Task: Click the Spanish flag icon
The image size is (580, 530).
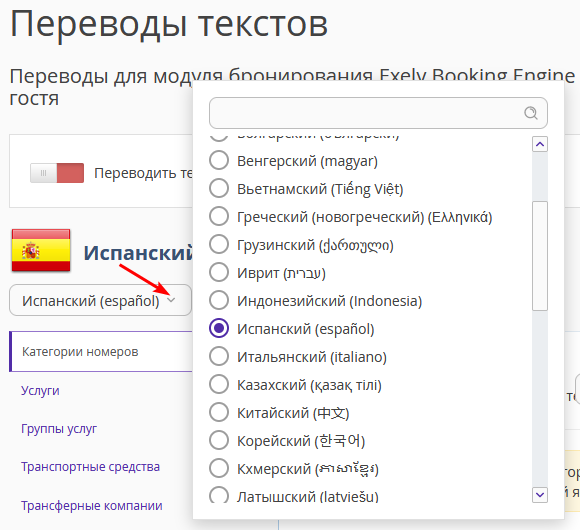Action: pyautogui.click(x=41, y=250)
